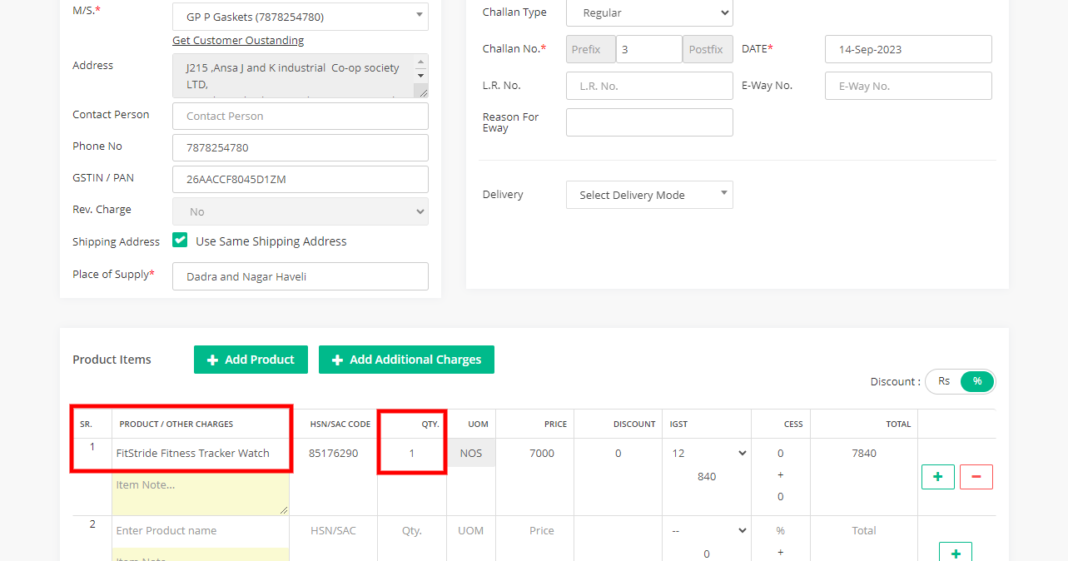Click the Total value 7840
1068x561 pixels.
pos(864,453)
